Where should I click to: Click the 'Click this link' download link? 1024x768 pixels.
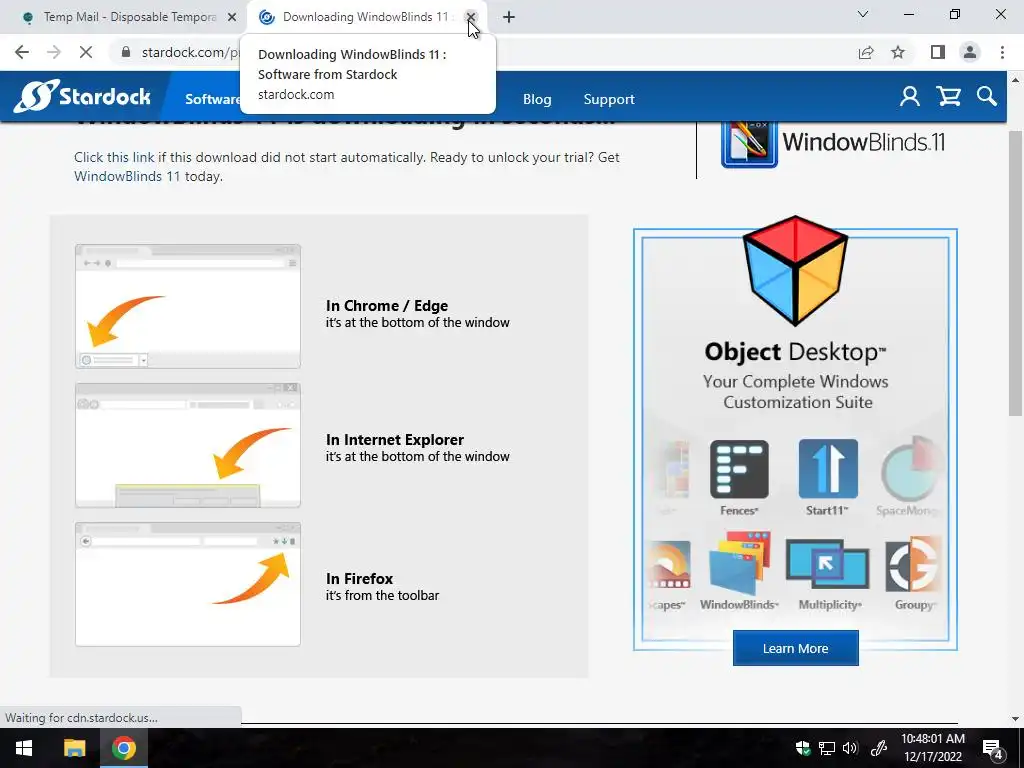click(x=114, y=157)
